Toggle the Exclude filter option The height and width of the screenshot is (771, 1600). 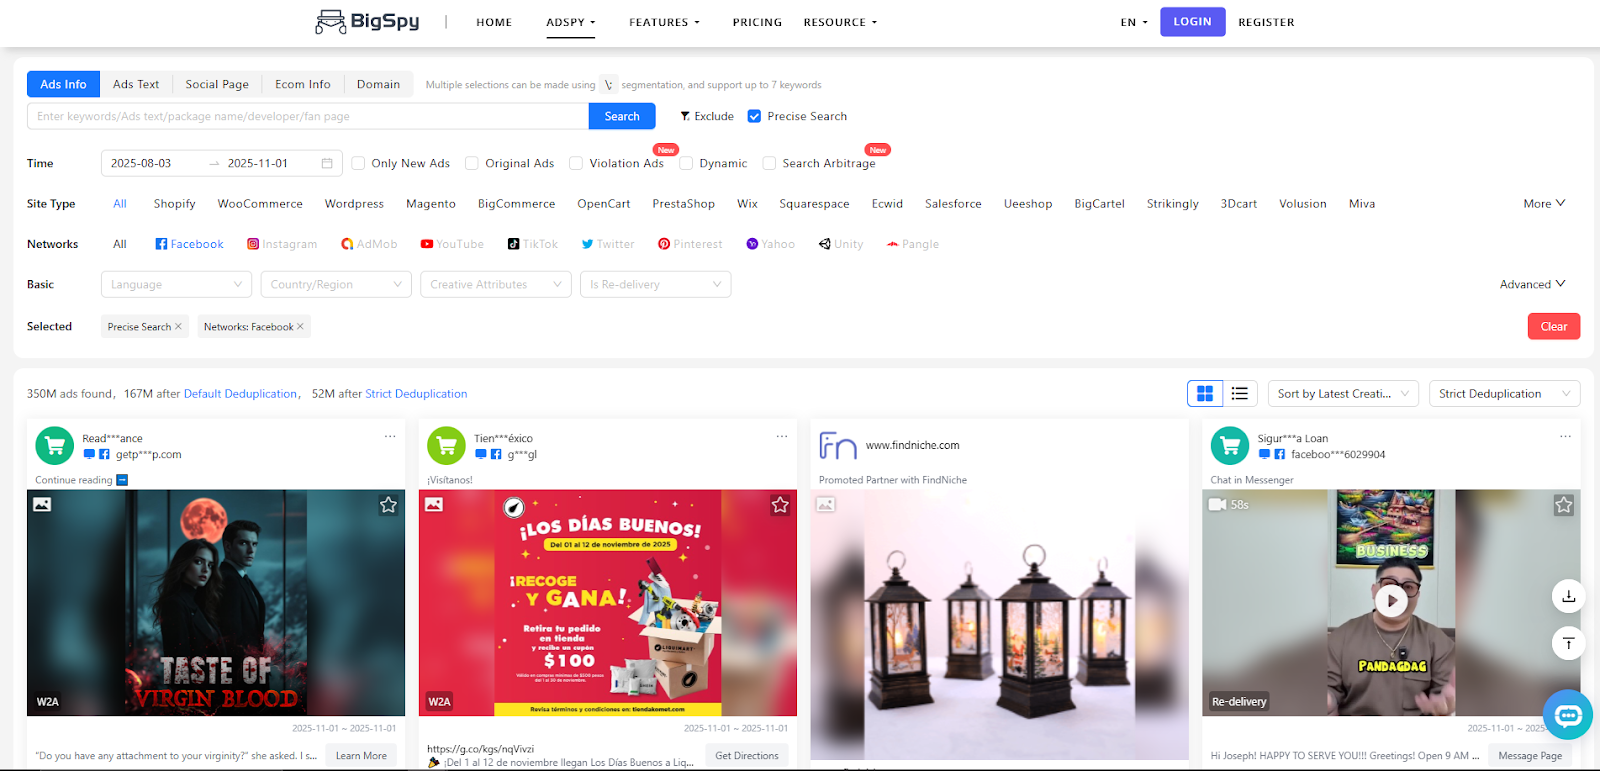(x=706, y=116)
